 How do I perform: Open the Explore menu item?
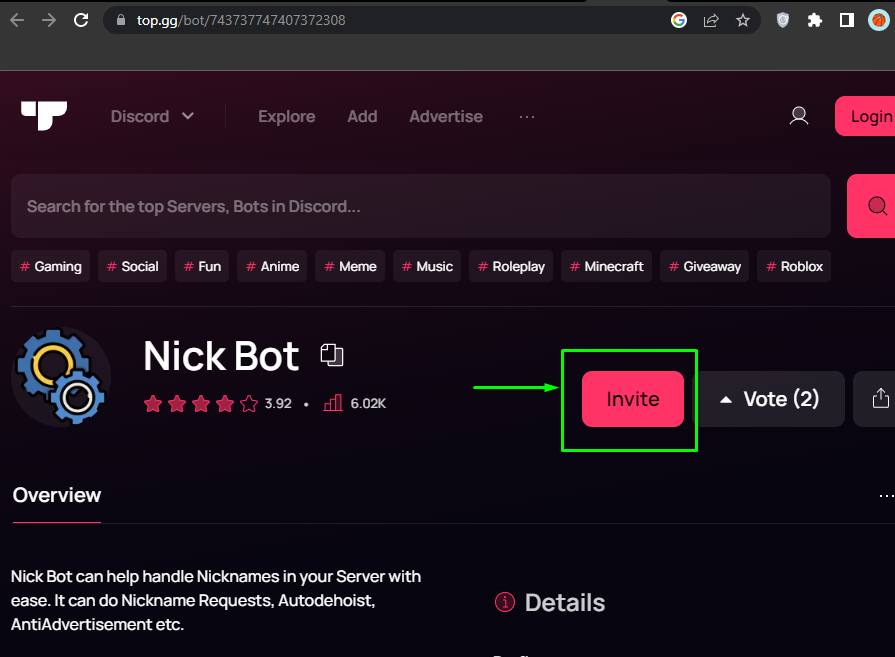pyautogui.click(x=287, y=116)
